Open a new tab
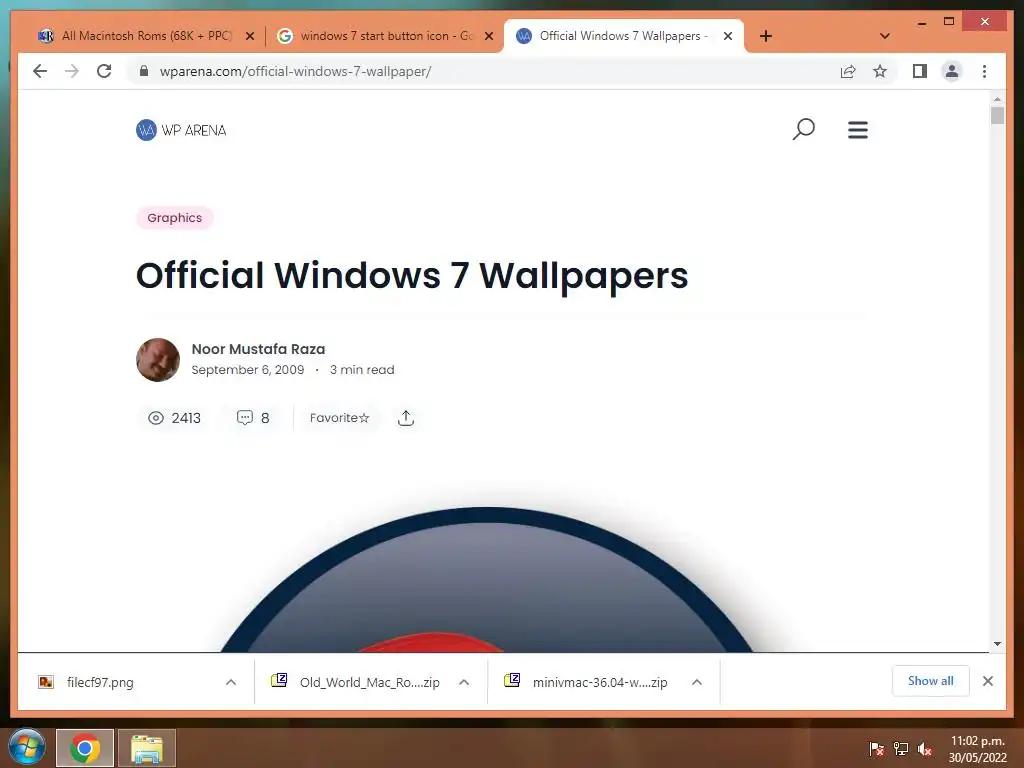The width and height of the screenshot is (1024, 768). 765,36
